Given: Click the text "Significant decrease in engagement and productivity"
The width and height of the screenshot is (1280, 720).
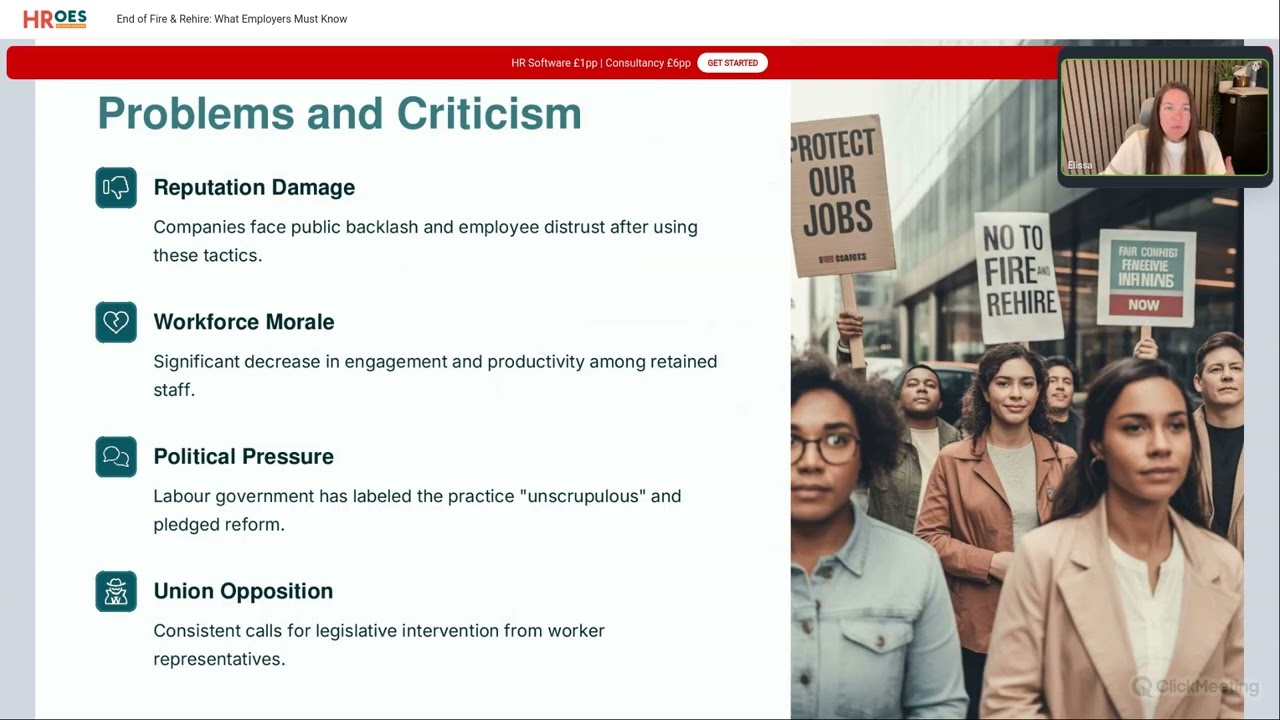Looking at the screenshot, I should point(369,361).
